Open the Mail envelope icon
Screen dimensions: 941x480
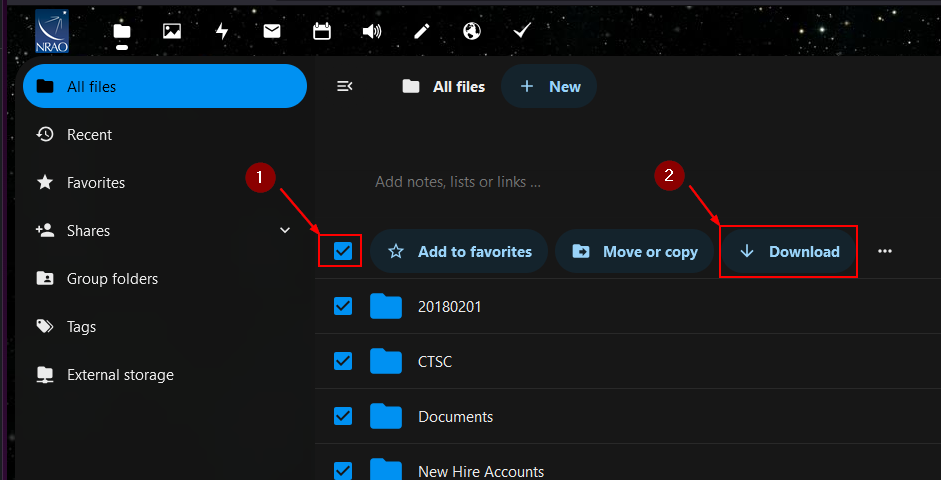pyautogui.click(x=272, y=31)
